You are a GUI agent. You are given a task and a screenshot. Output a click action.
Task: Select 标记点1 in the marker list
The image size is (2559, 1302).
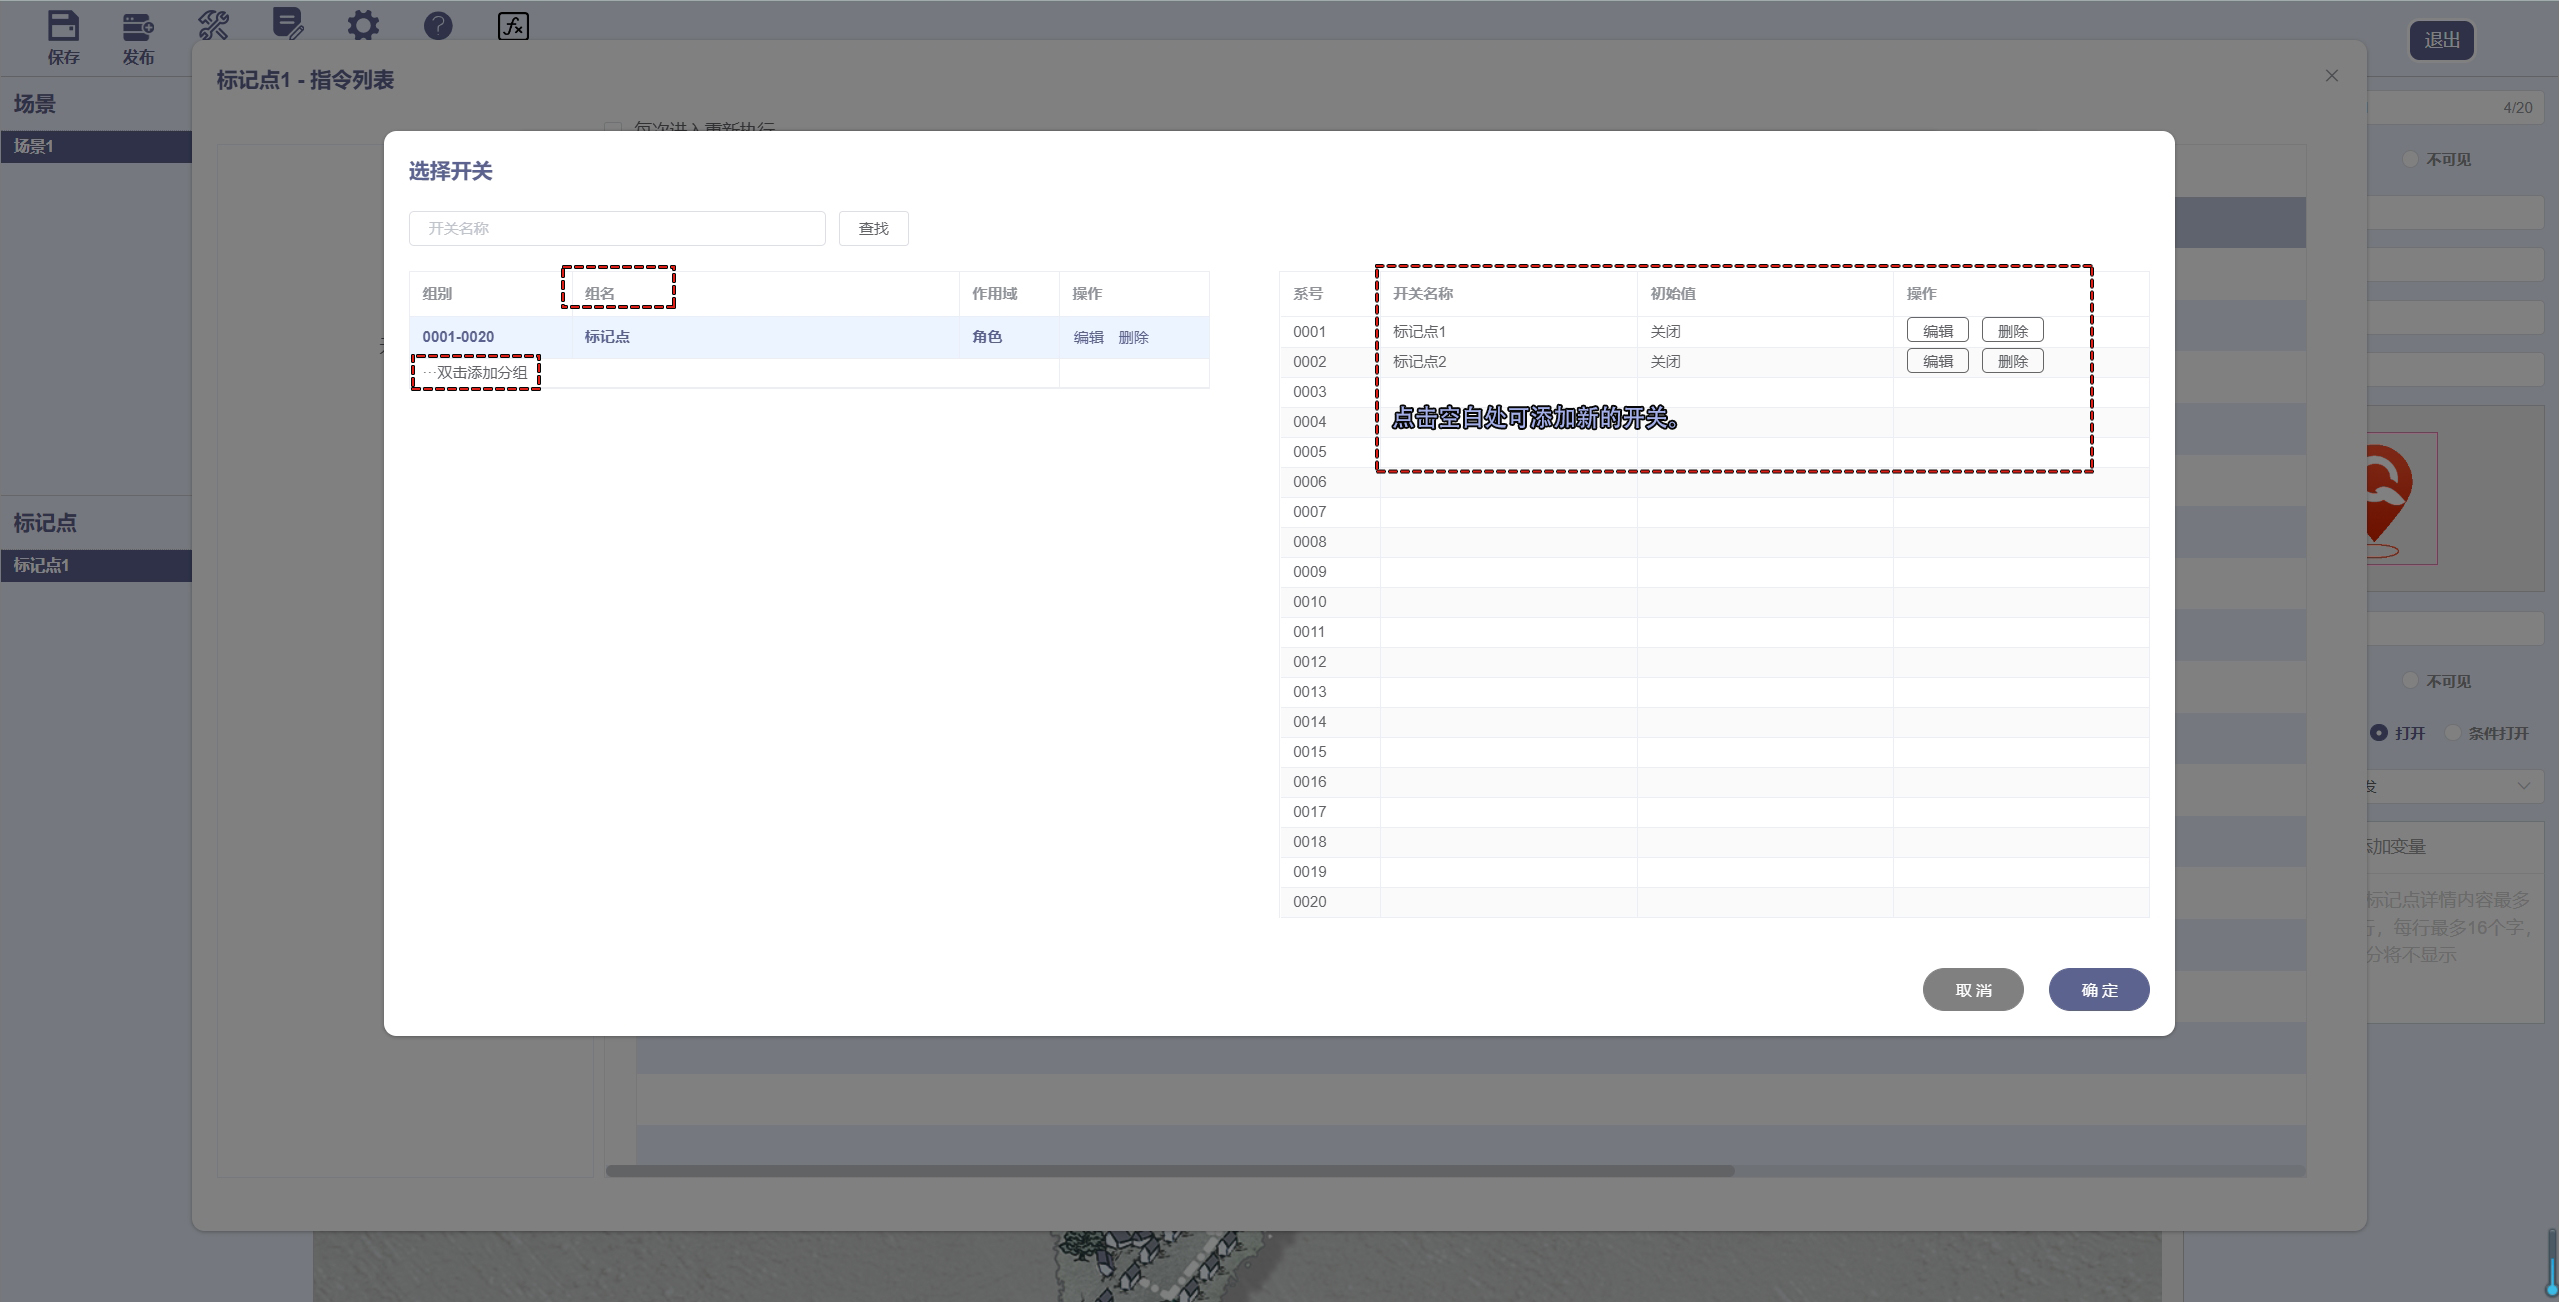96,565
